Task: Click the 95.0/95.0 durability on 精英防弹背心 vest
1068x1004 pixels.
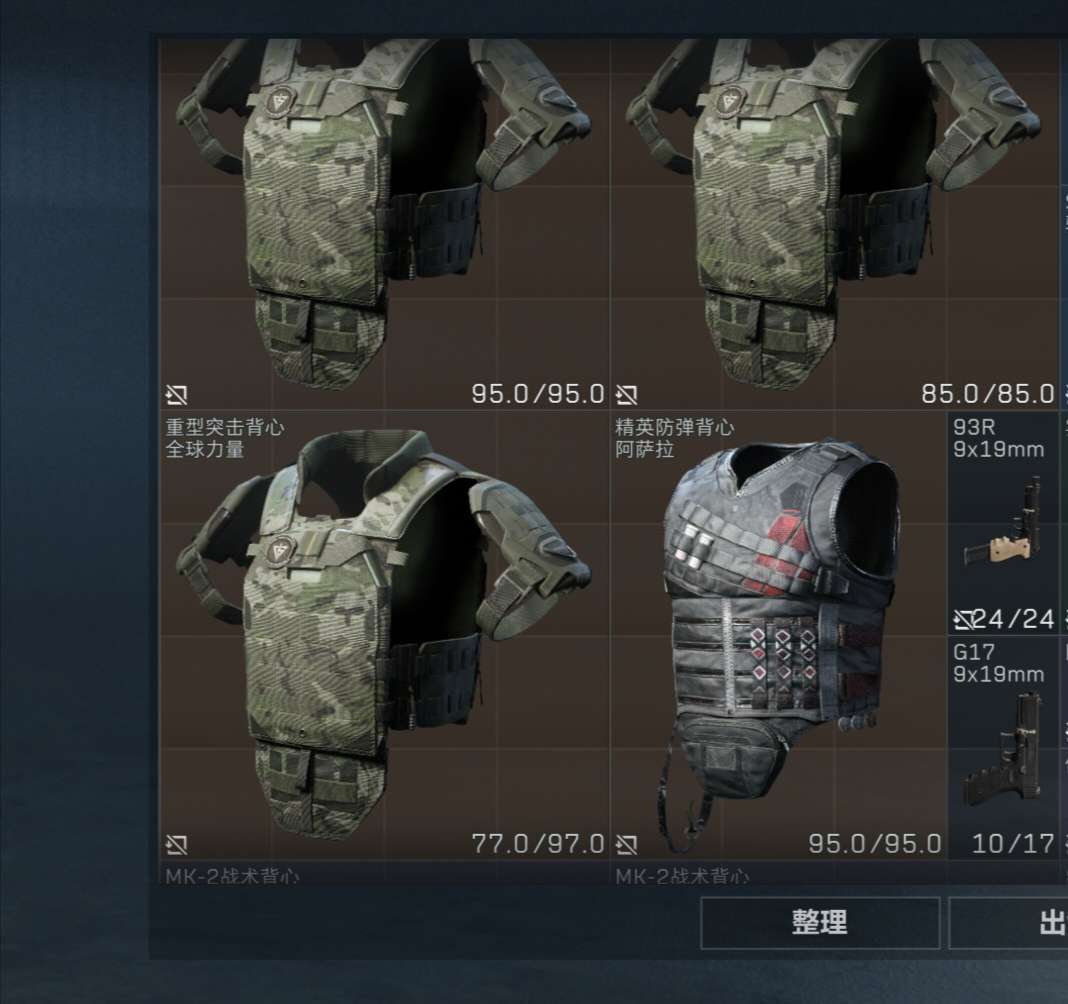Action: [x=875, y=844]
